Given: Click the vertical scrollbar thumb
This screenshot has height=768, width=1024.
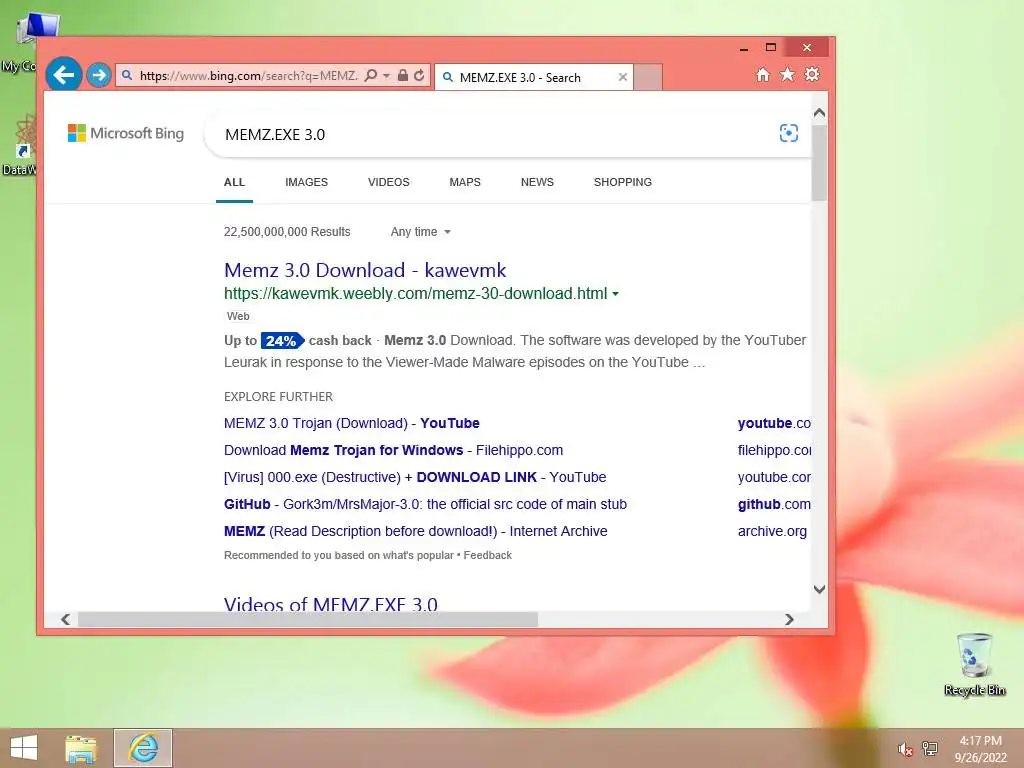Looking at the screenshot, I should (820, 163).
